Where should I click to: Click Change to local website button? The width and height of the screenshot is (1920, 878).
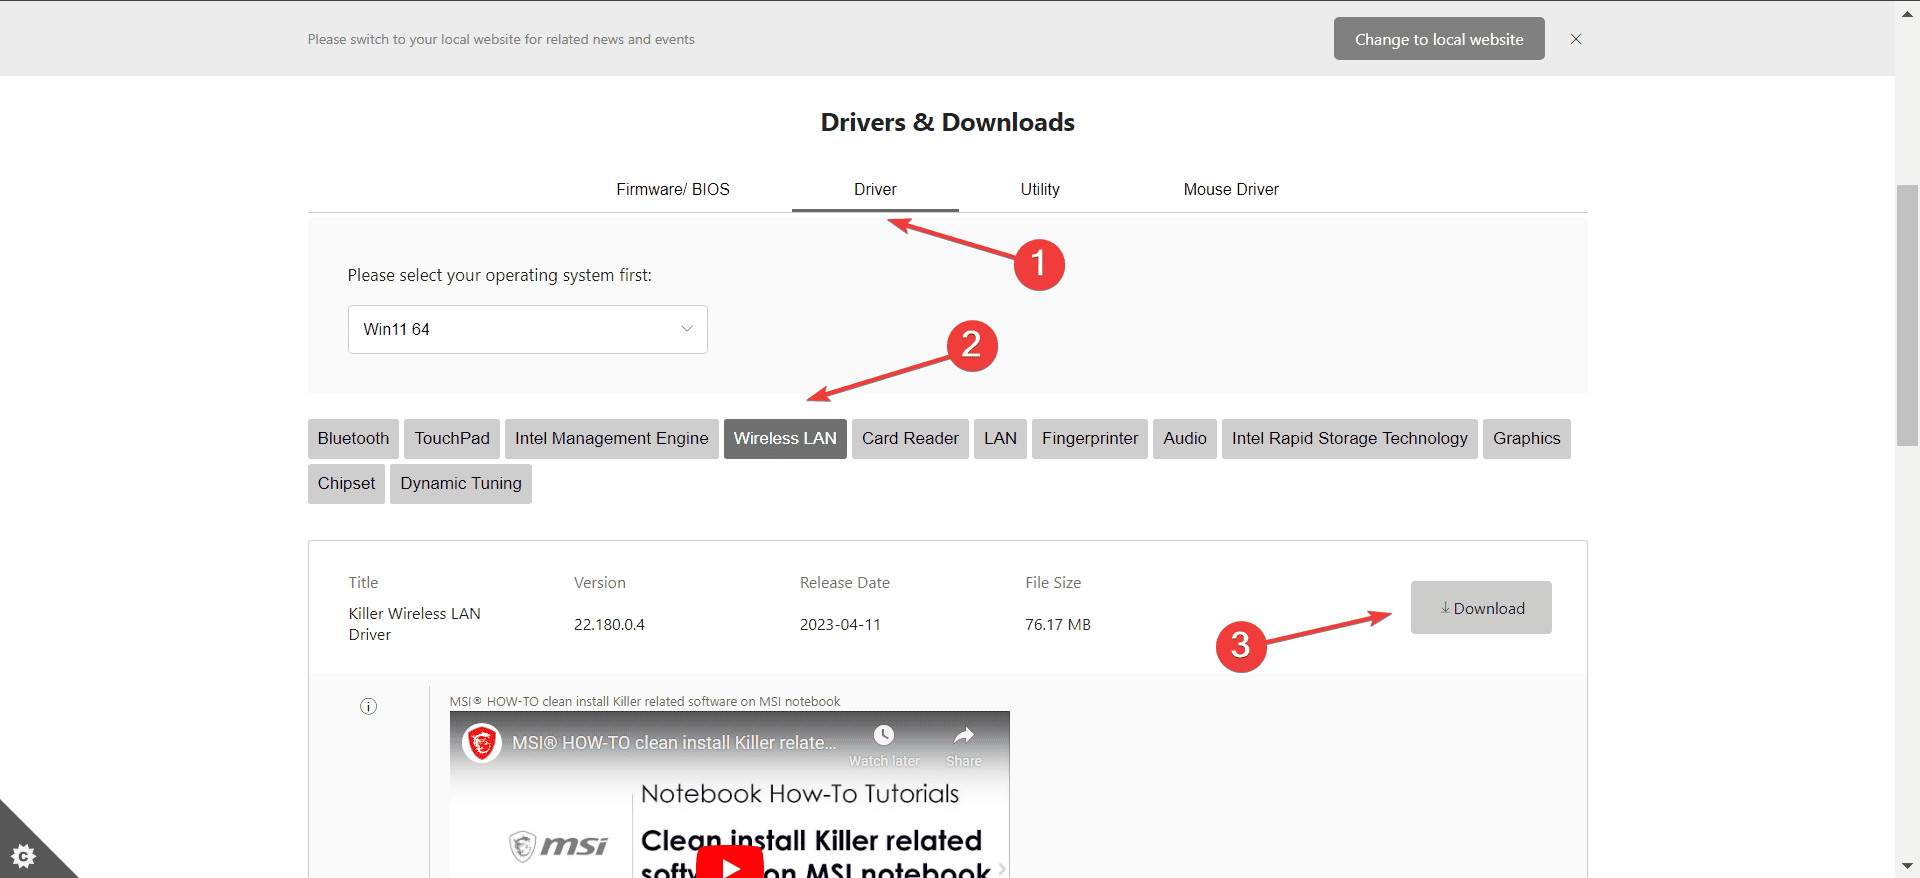1439,39
